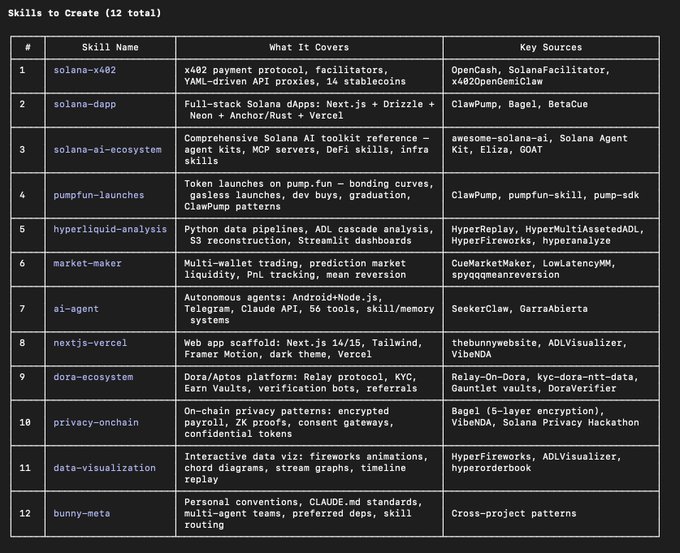Select the nextjs-vercel skill name

point(91,343)
